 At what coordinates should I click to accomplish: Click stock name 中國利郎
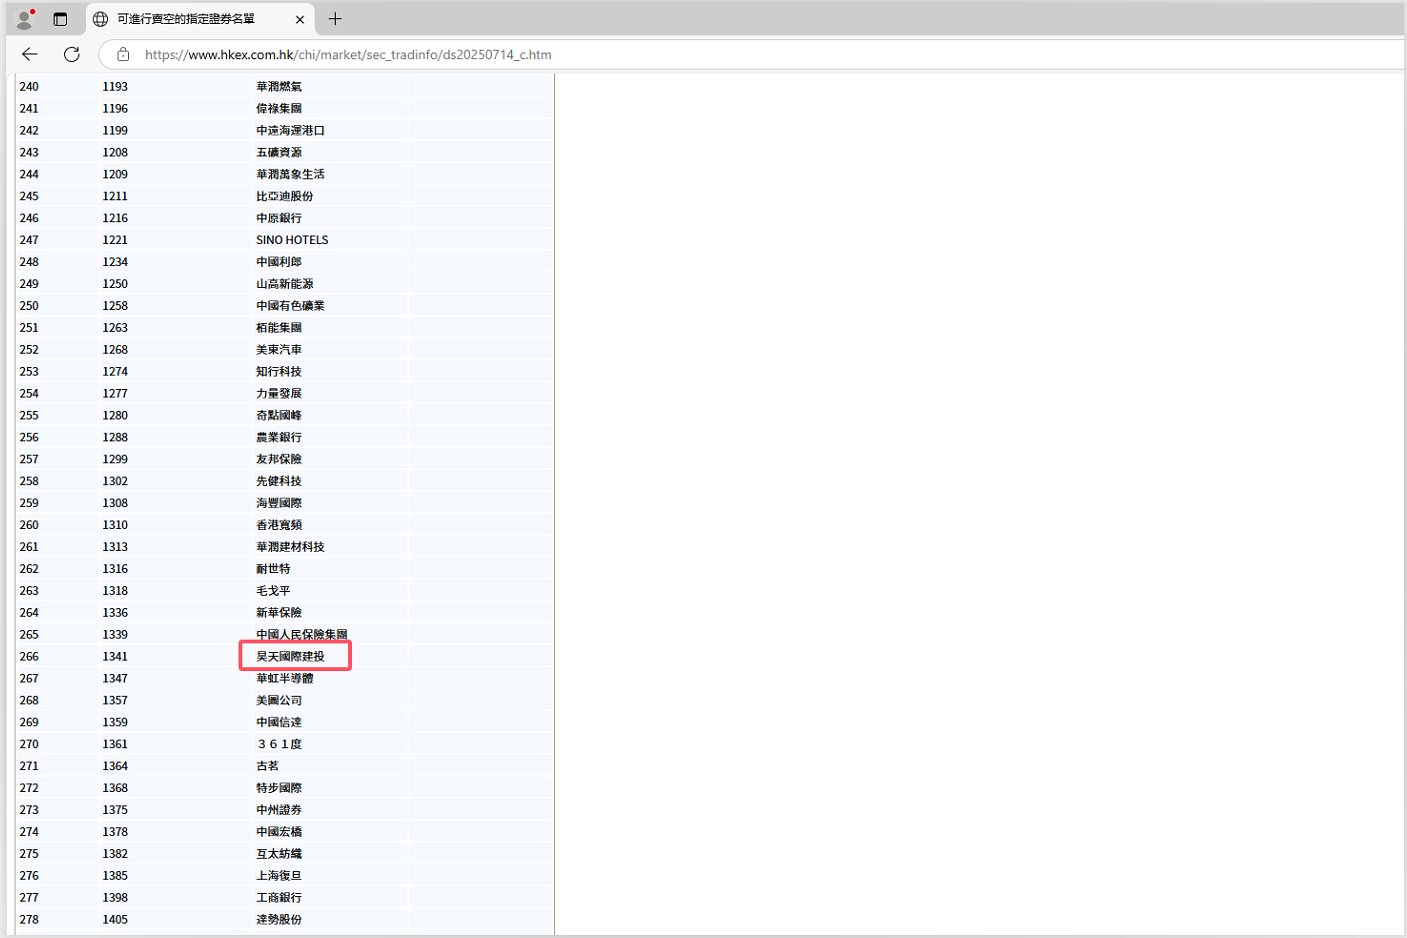coord(279,262)
